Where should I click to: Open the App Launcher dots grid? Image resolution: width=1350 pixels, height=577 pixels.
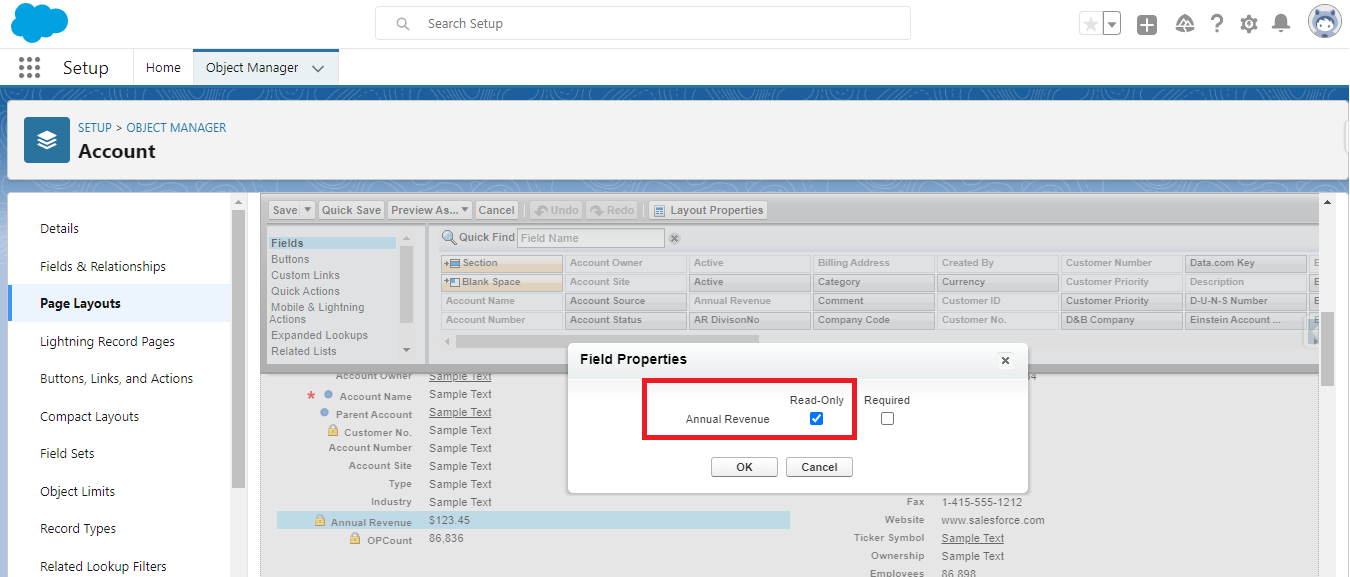(29, 68)
